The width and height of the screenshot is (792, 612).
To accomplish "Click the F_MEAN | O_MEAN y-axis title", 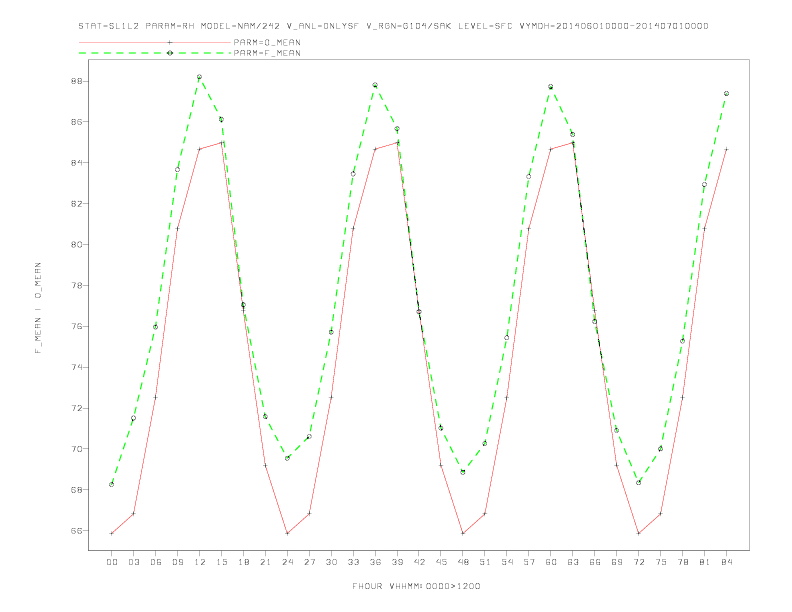I will pos(38,308).
